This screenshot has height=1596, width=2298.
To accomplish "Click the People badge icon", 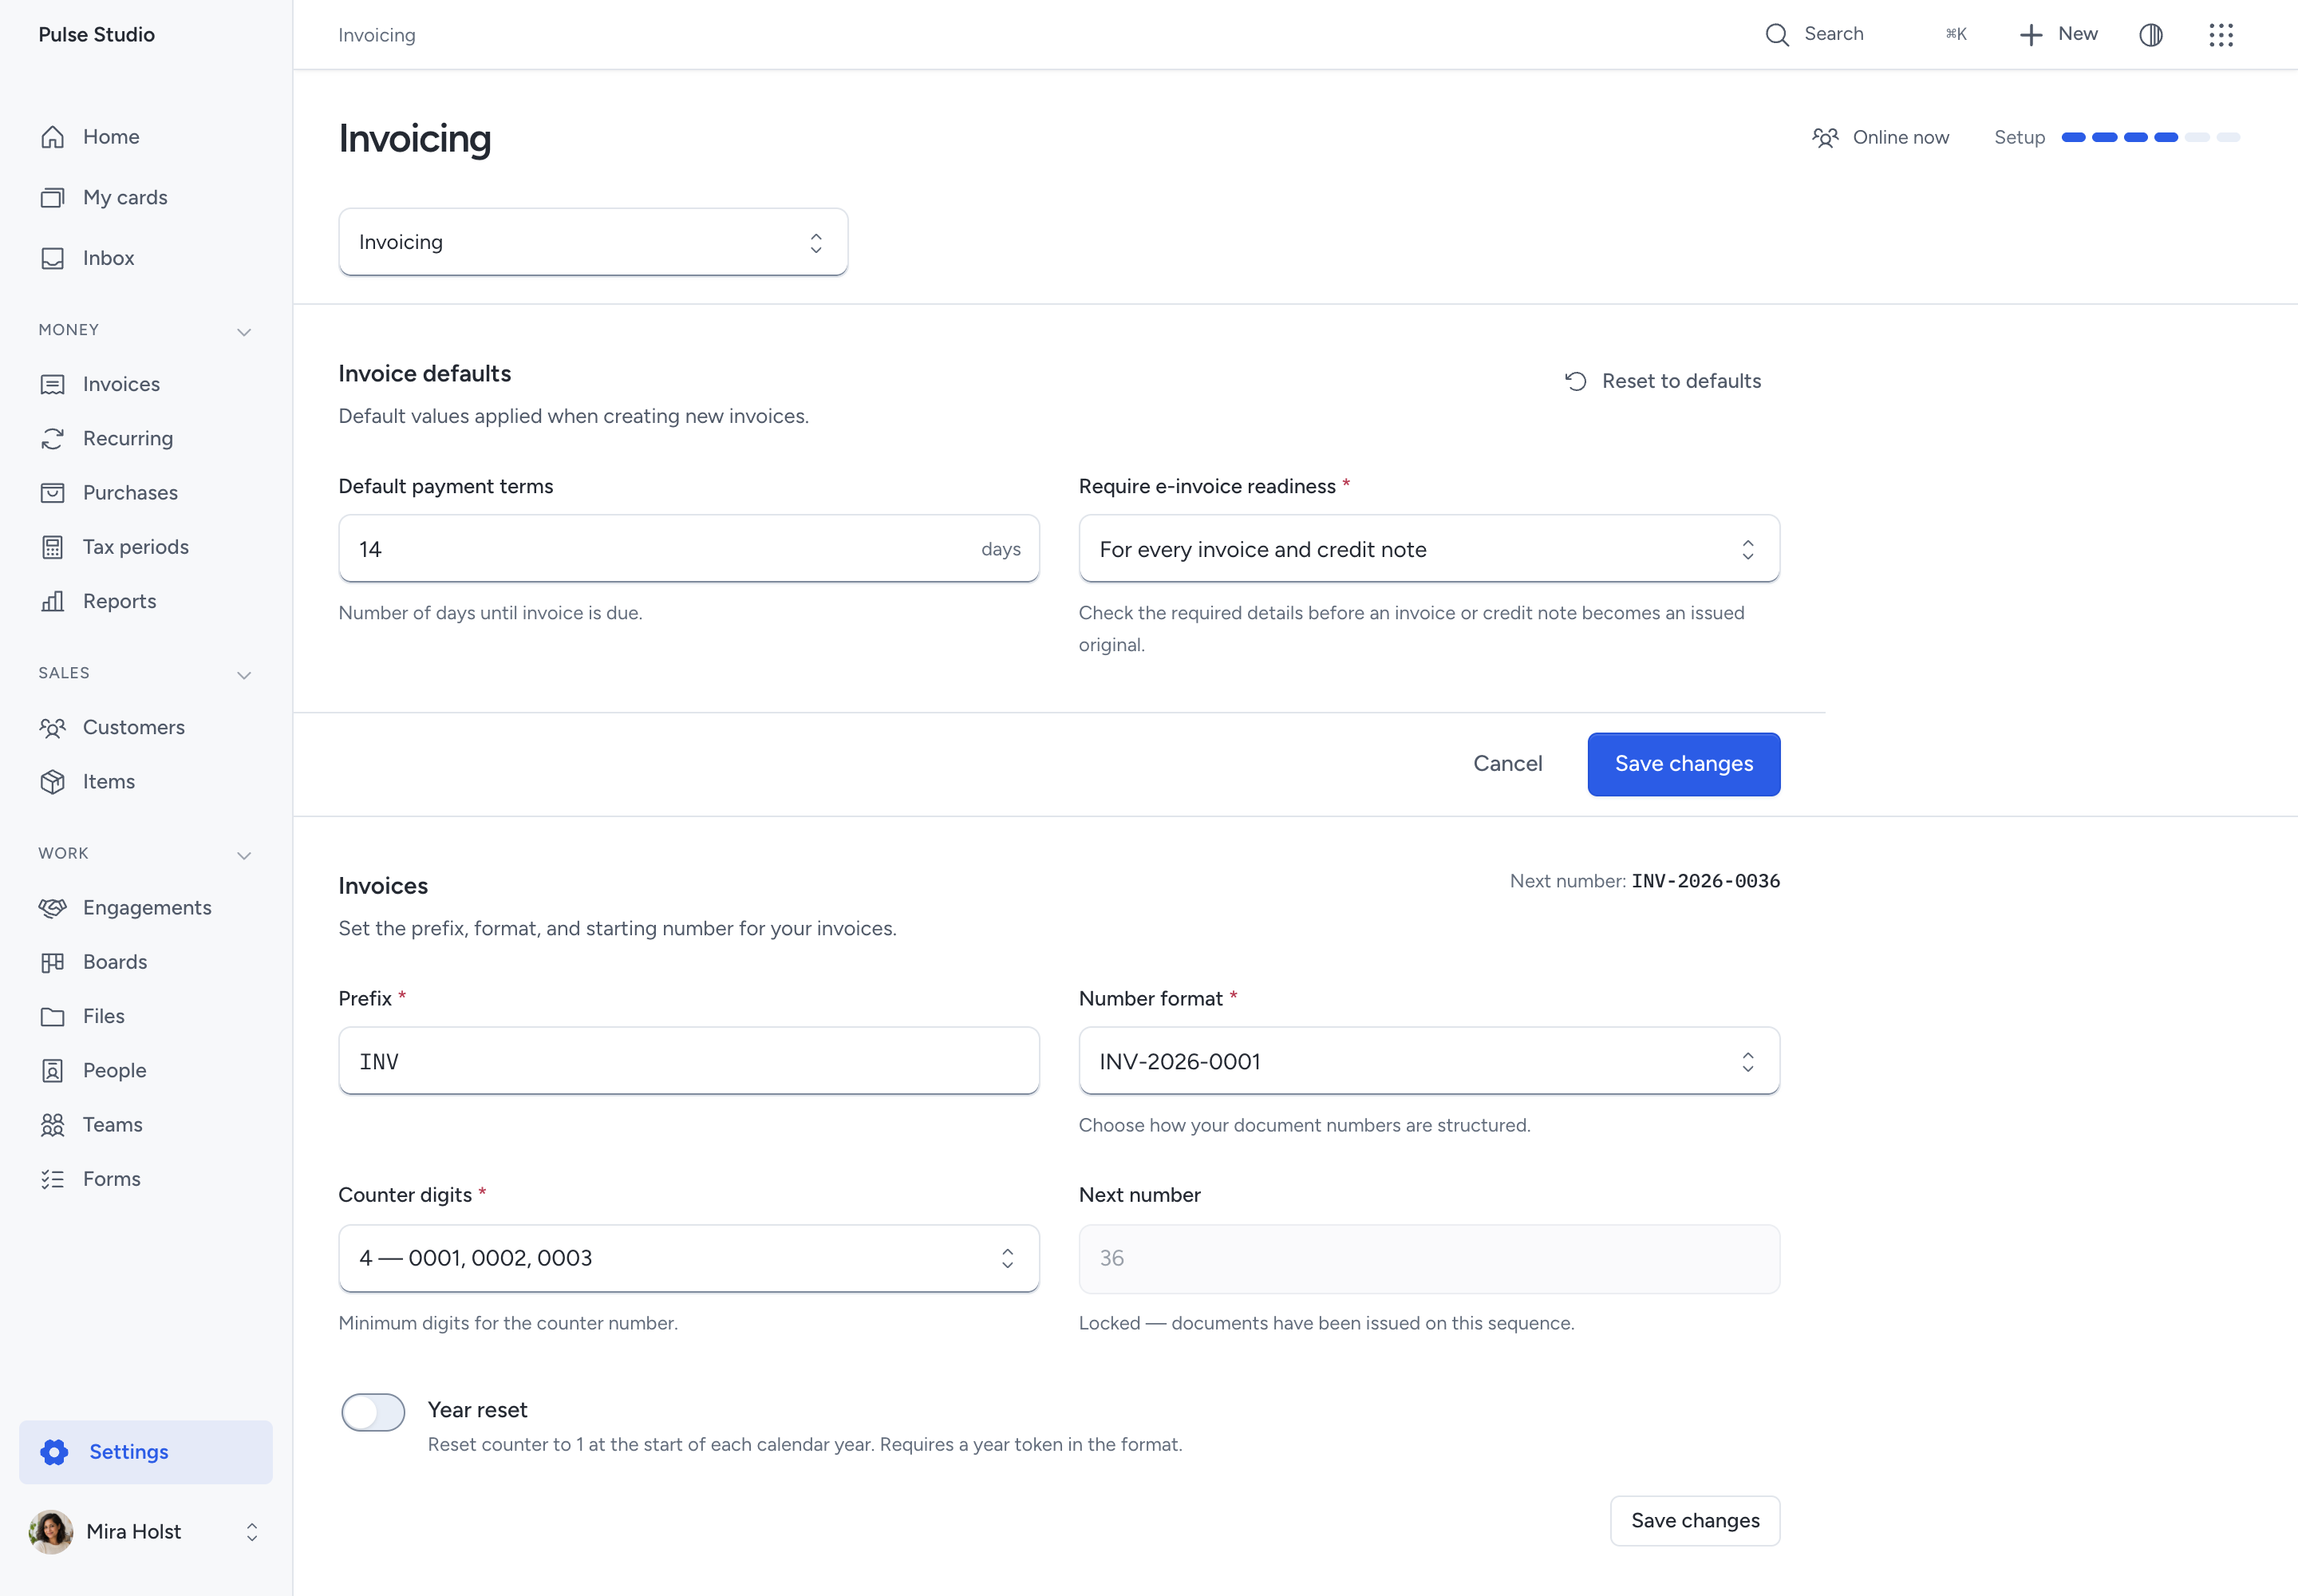I will (52, 1071).
